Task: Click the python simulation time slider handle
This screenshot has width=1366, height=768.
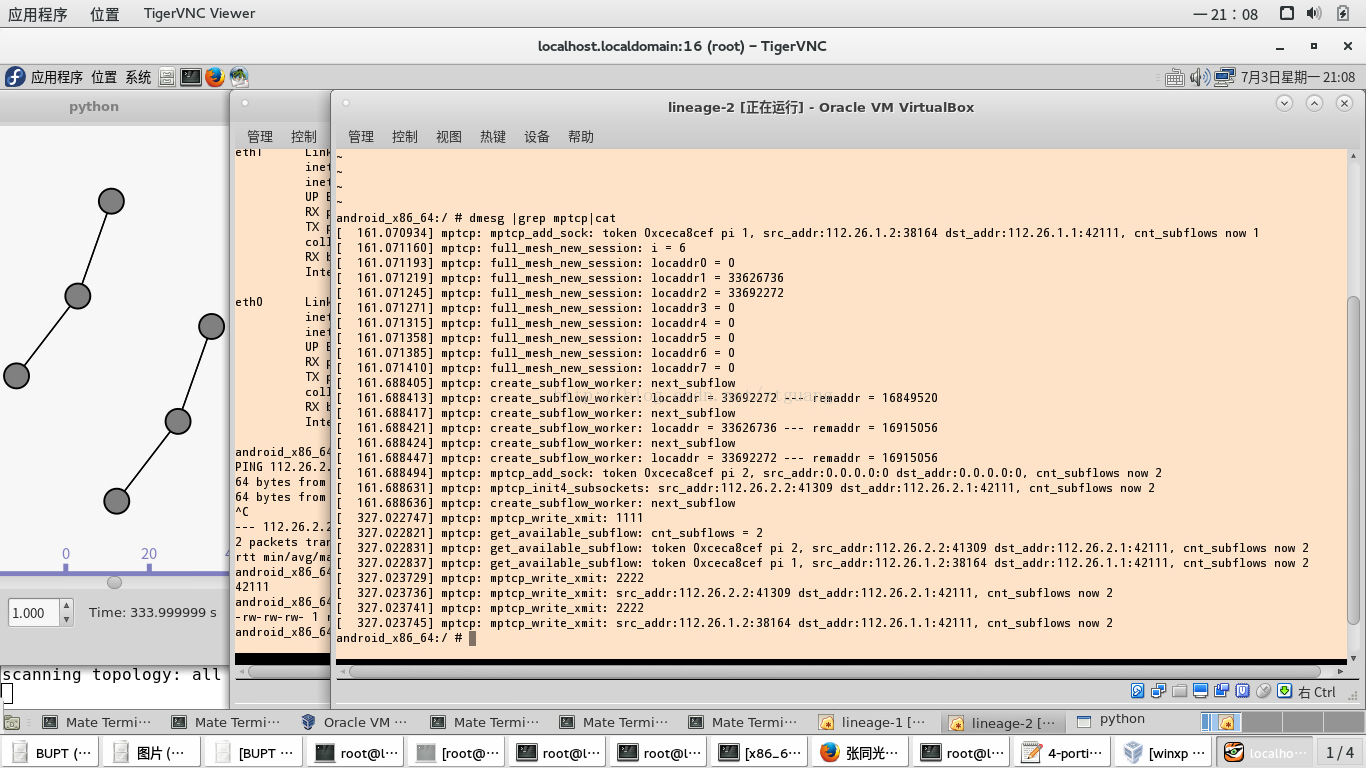Action: pos(114,582)
